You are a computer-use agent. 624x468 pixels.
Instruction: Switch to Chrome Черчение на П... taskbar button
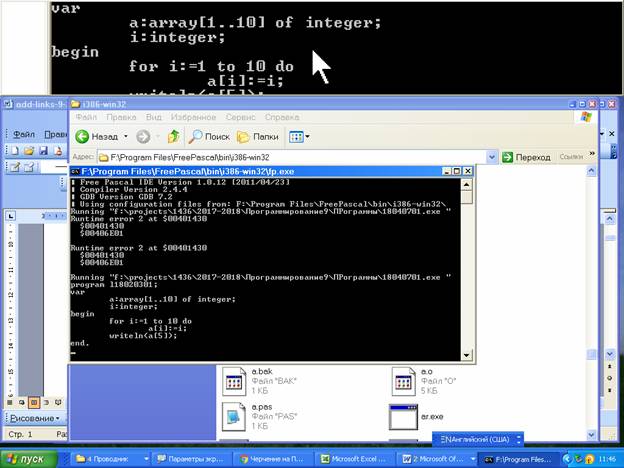tap(273, 459)
